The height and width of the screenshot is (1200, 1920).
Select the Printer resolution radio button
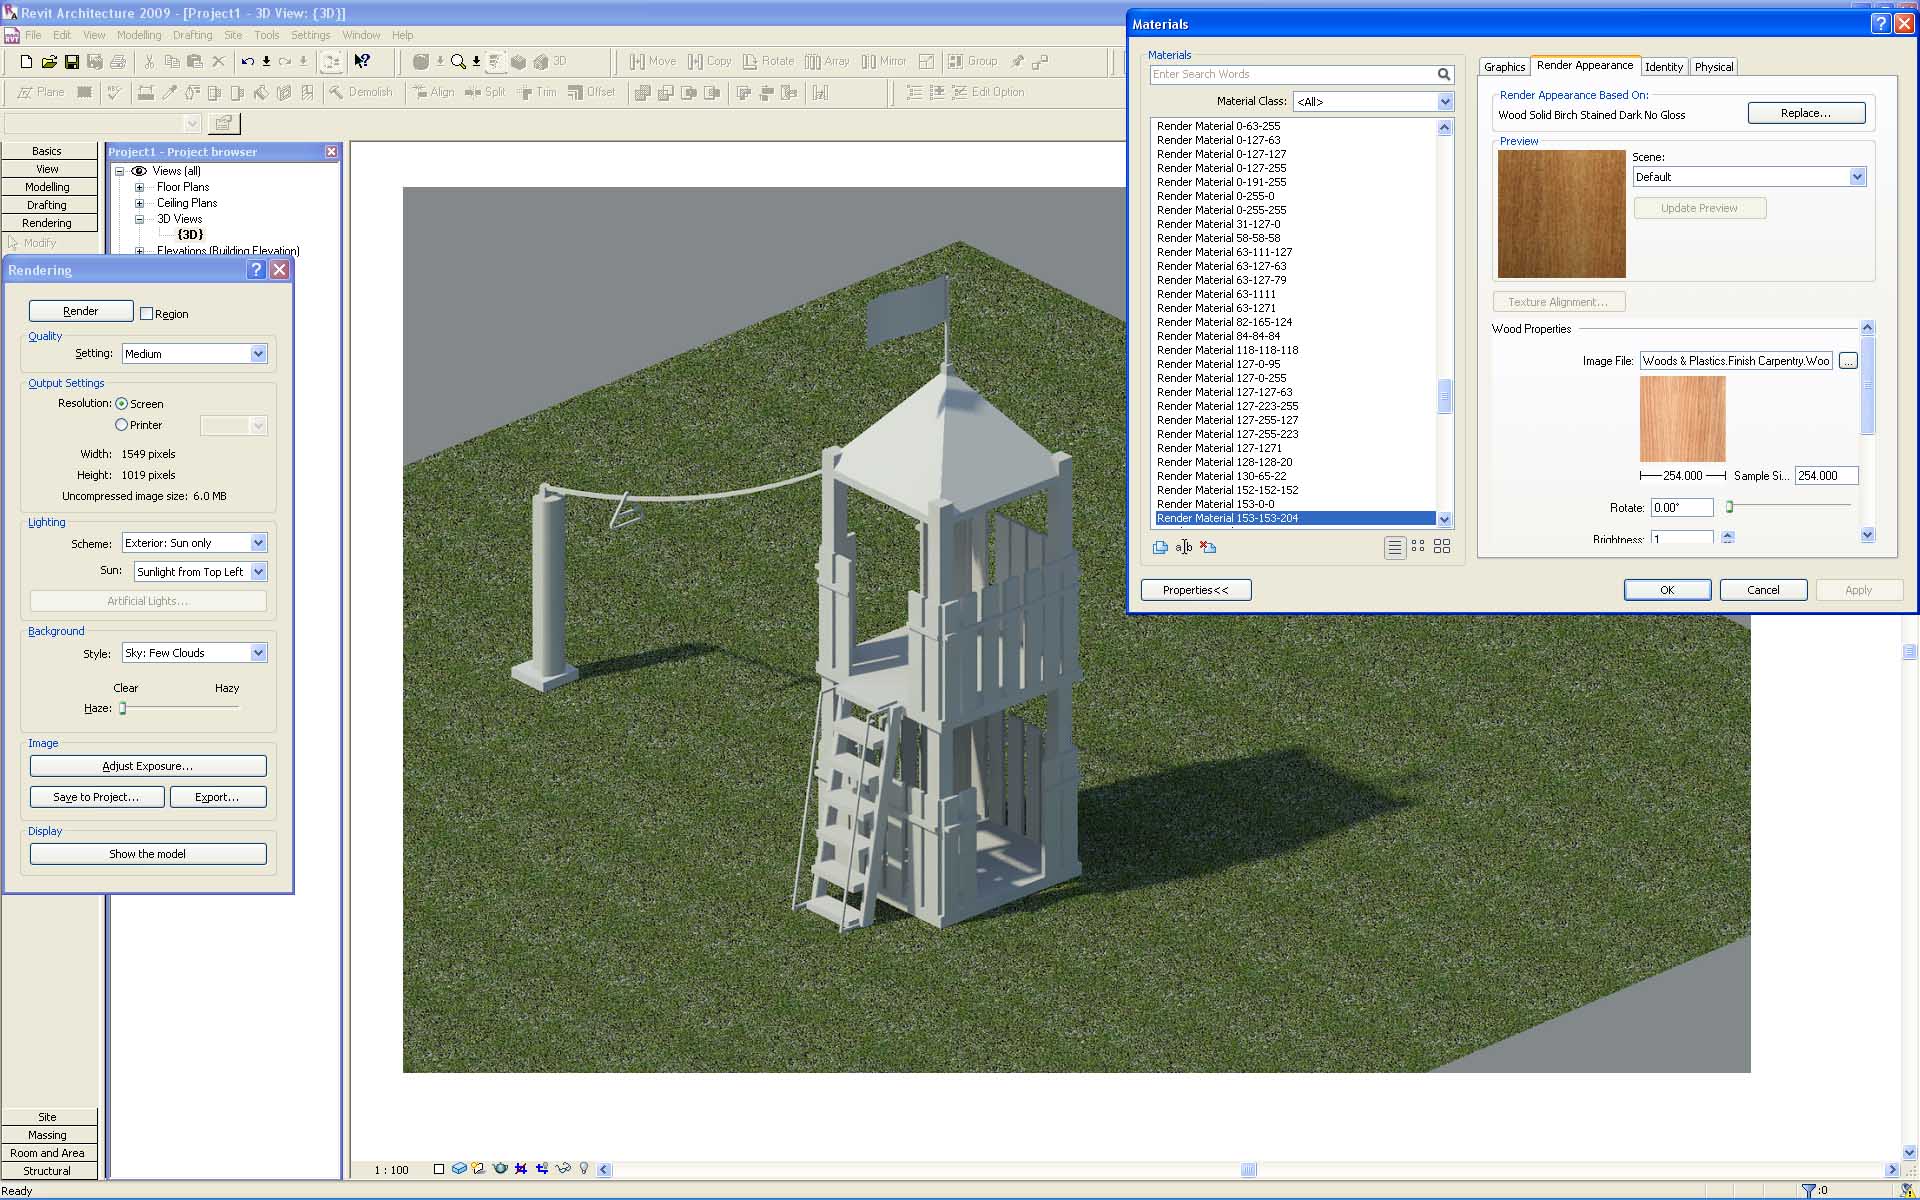pos(122,425)
